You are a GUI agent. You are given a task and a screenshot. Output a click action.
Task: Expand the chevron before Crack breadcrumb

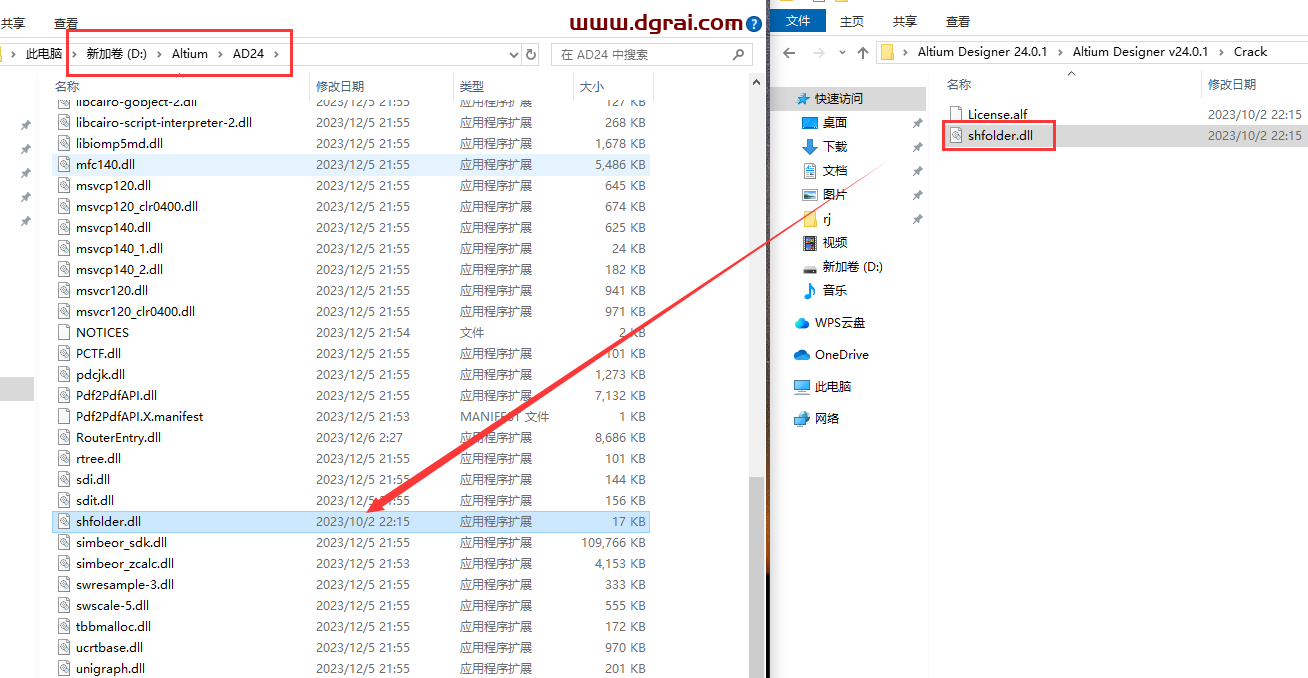tap(1221, 52)
